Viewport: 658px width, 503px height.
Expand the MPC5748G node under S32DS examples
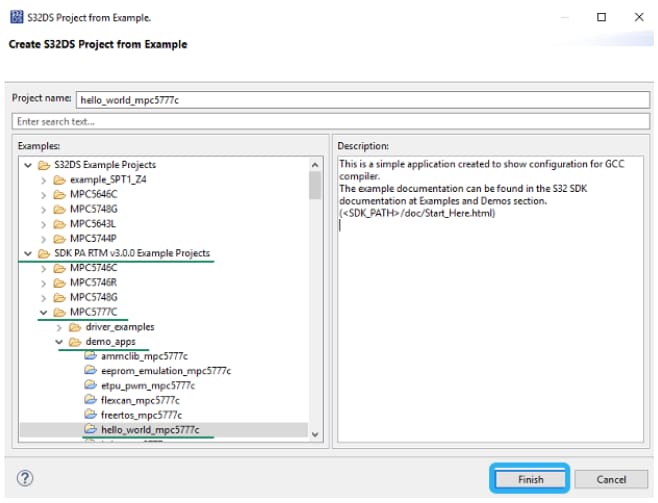[43, 209]
